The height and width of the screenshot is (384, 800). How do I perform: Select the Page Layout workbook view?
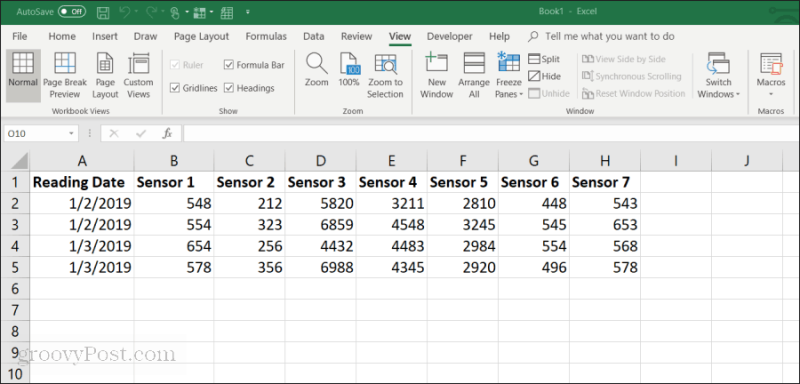click(x=105, y=75)
